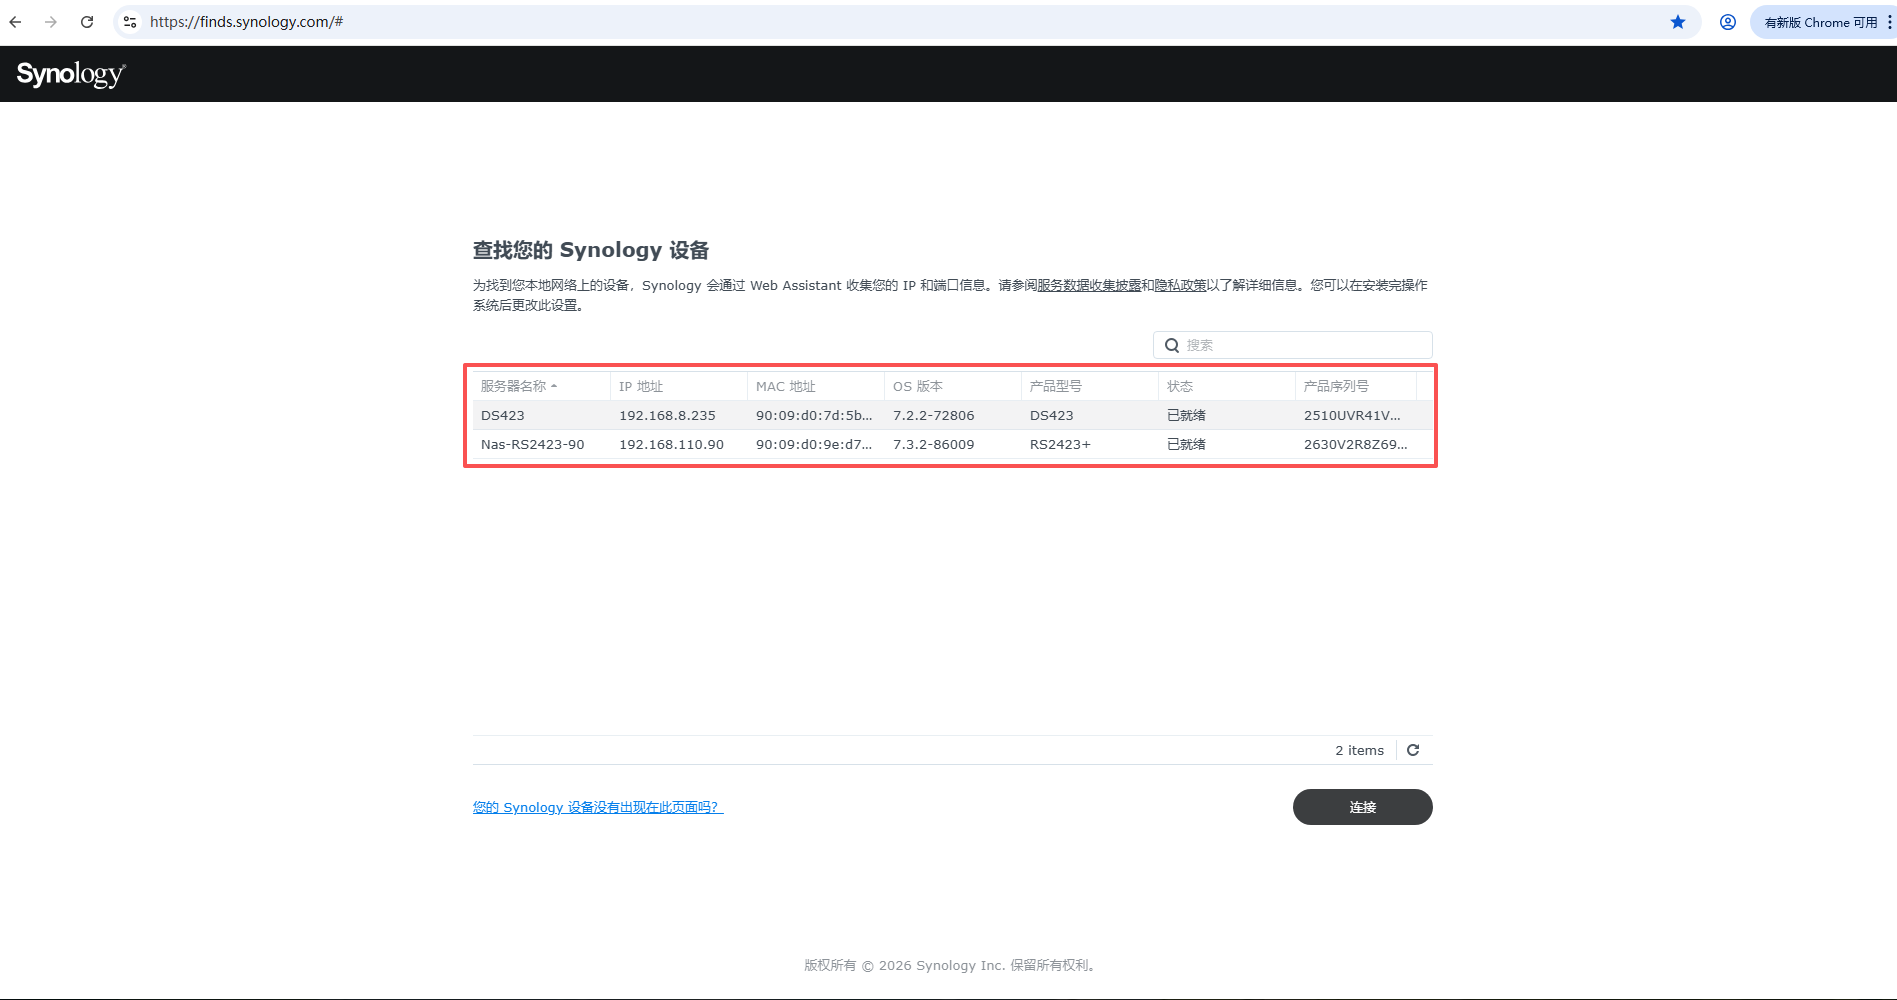
Task: Click the 已就绪 status for DS423
Action: (1186, 415)
